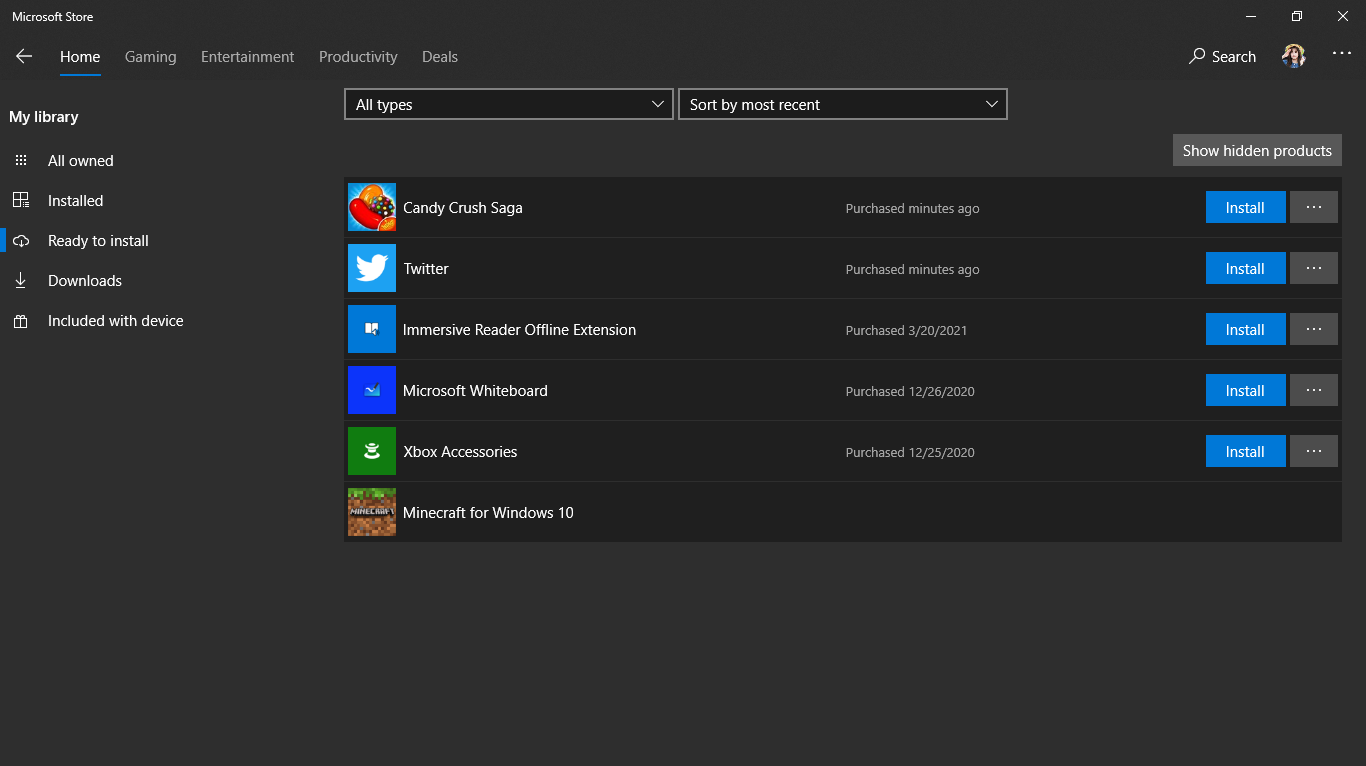Click Show hidden products button
This screenshot has height=766, width=1366.
[1257, 151]
